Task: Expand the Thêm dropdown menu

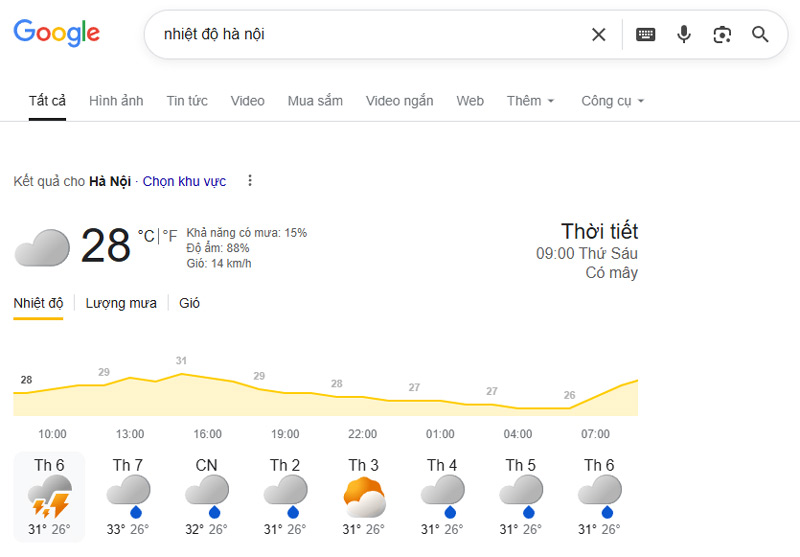Action: pyautogui.click(x=530, y=101)
